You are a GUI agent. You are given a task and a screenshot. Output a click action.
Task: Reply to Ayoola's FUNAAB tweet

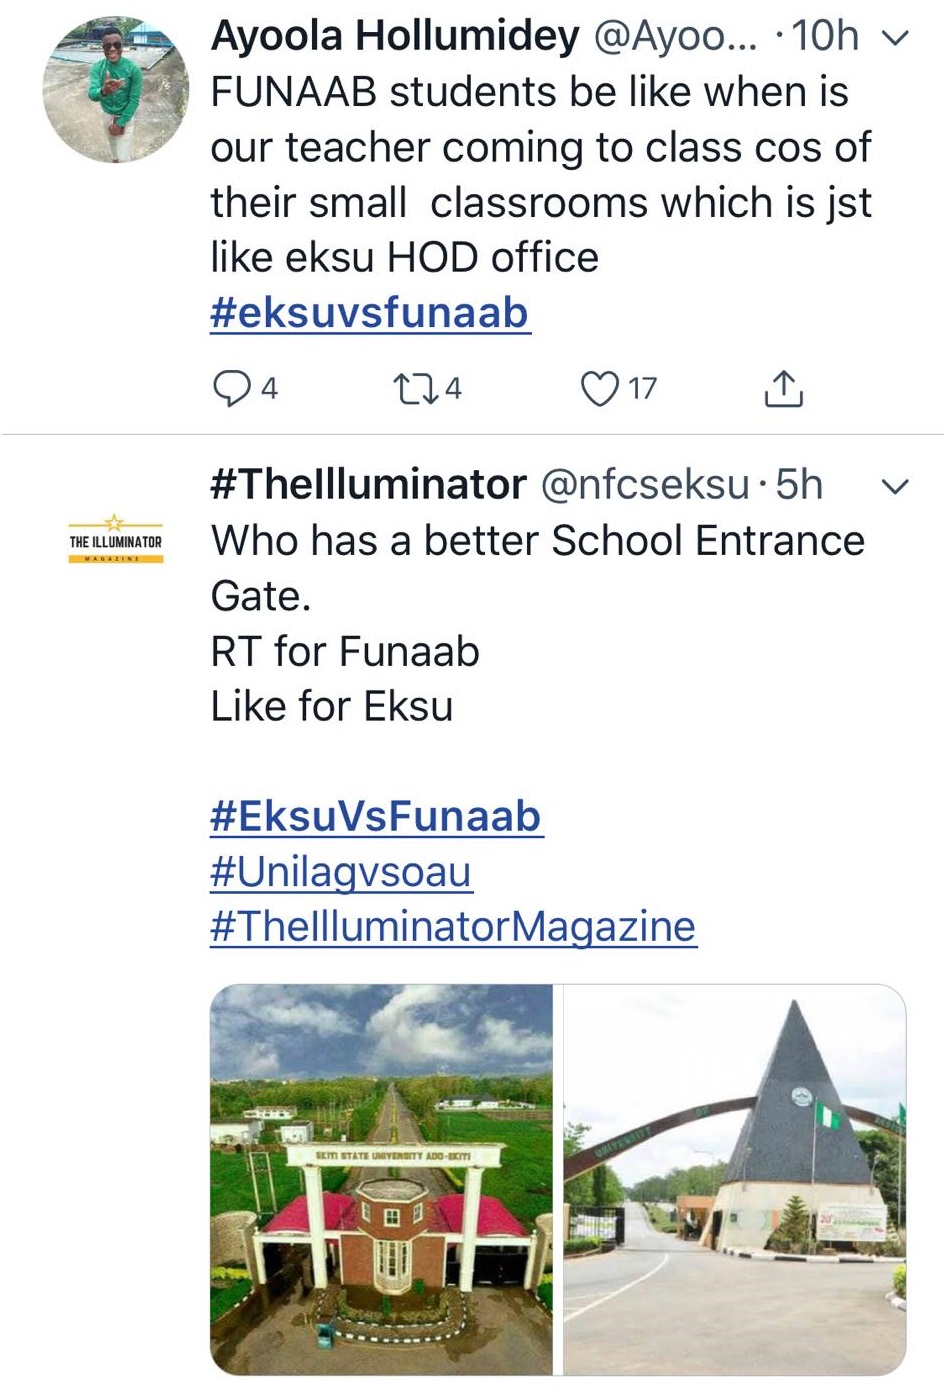tap(232, 388)
